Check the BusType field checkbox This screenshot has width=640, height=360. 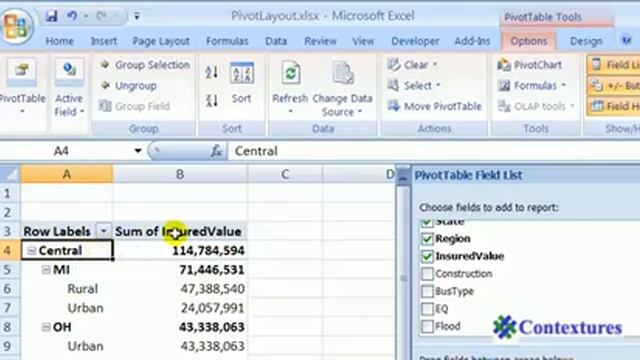427,291
